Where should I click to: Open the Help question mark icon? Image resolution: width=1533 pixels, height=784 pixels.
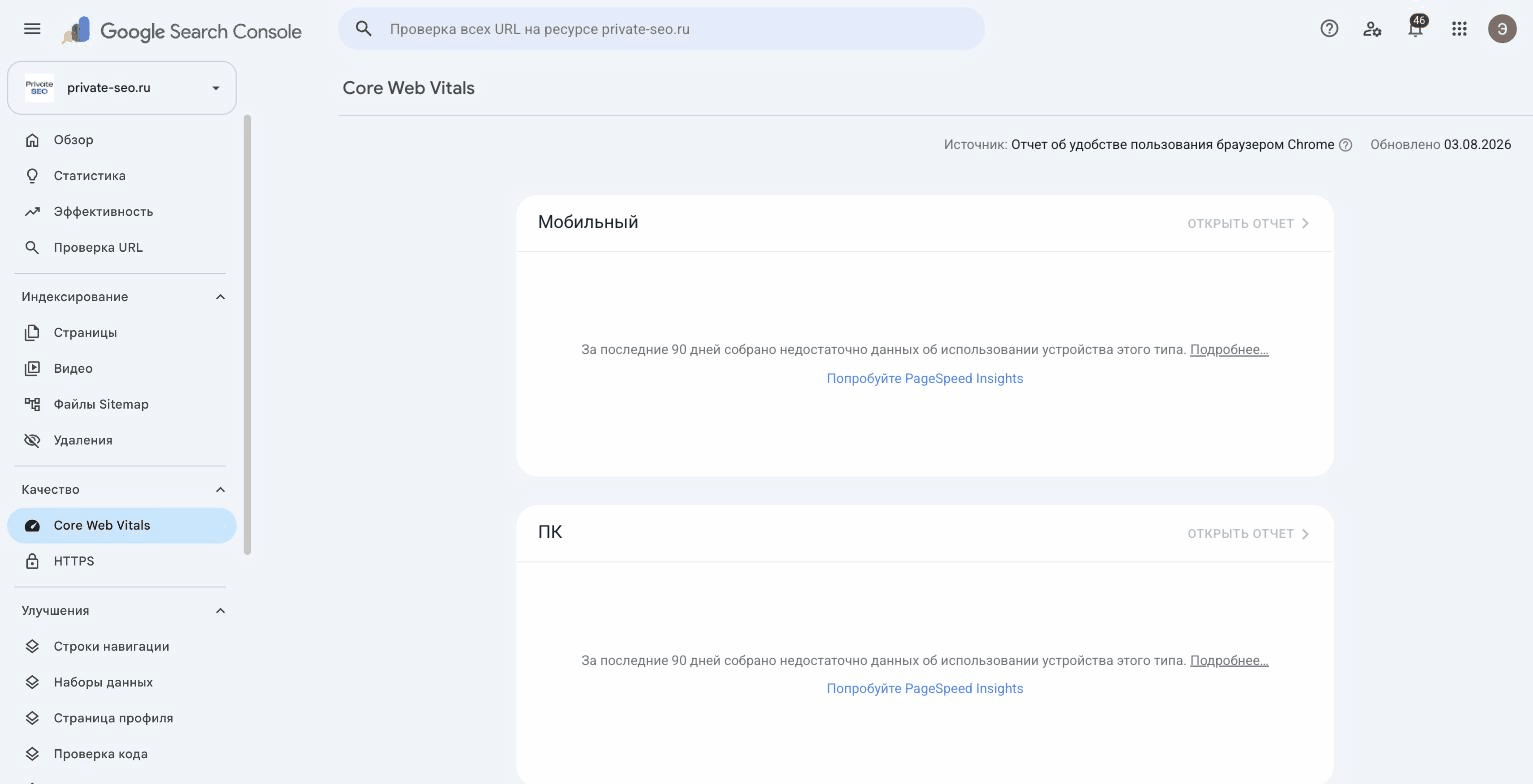(x=1329, y=29)
